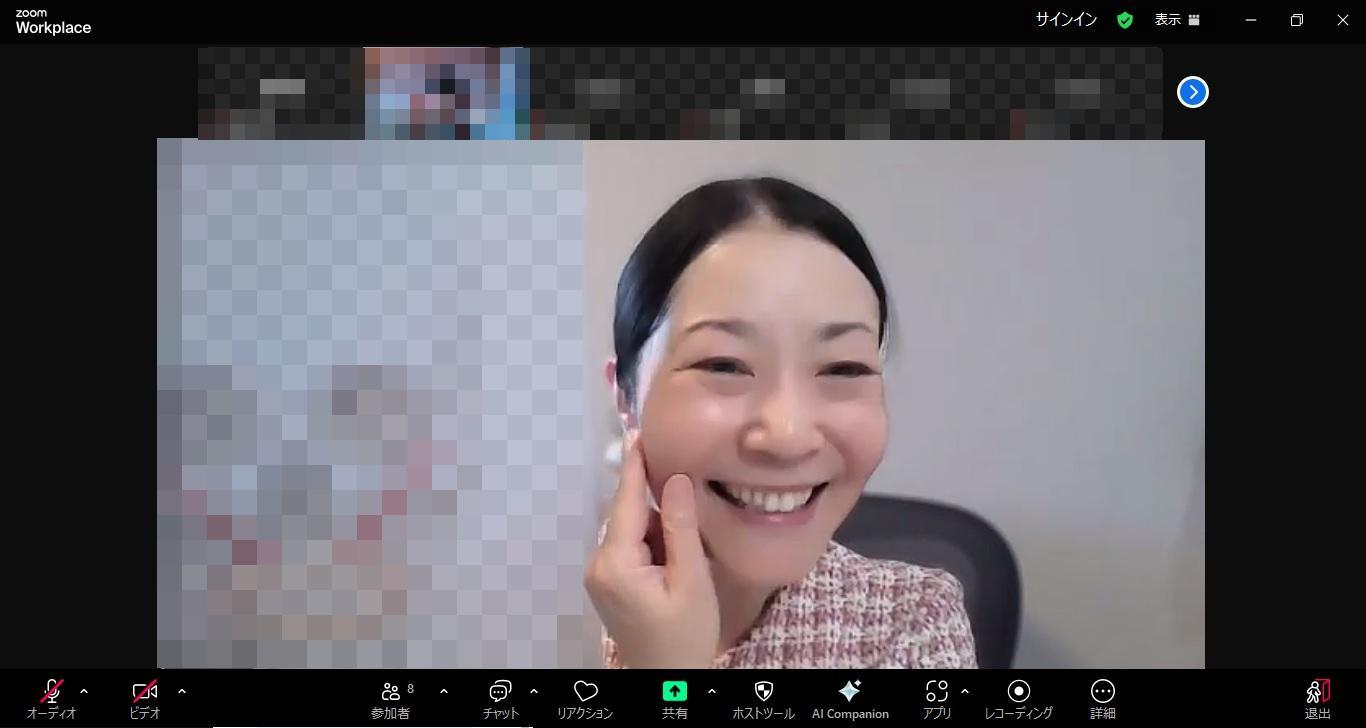1366x728 pixels.
Task: Click the サインイン (Sign in) link
Action: point(1065,19)
